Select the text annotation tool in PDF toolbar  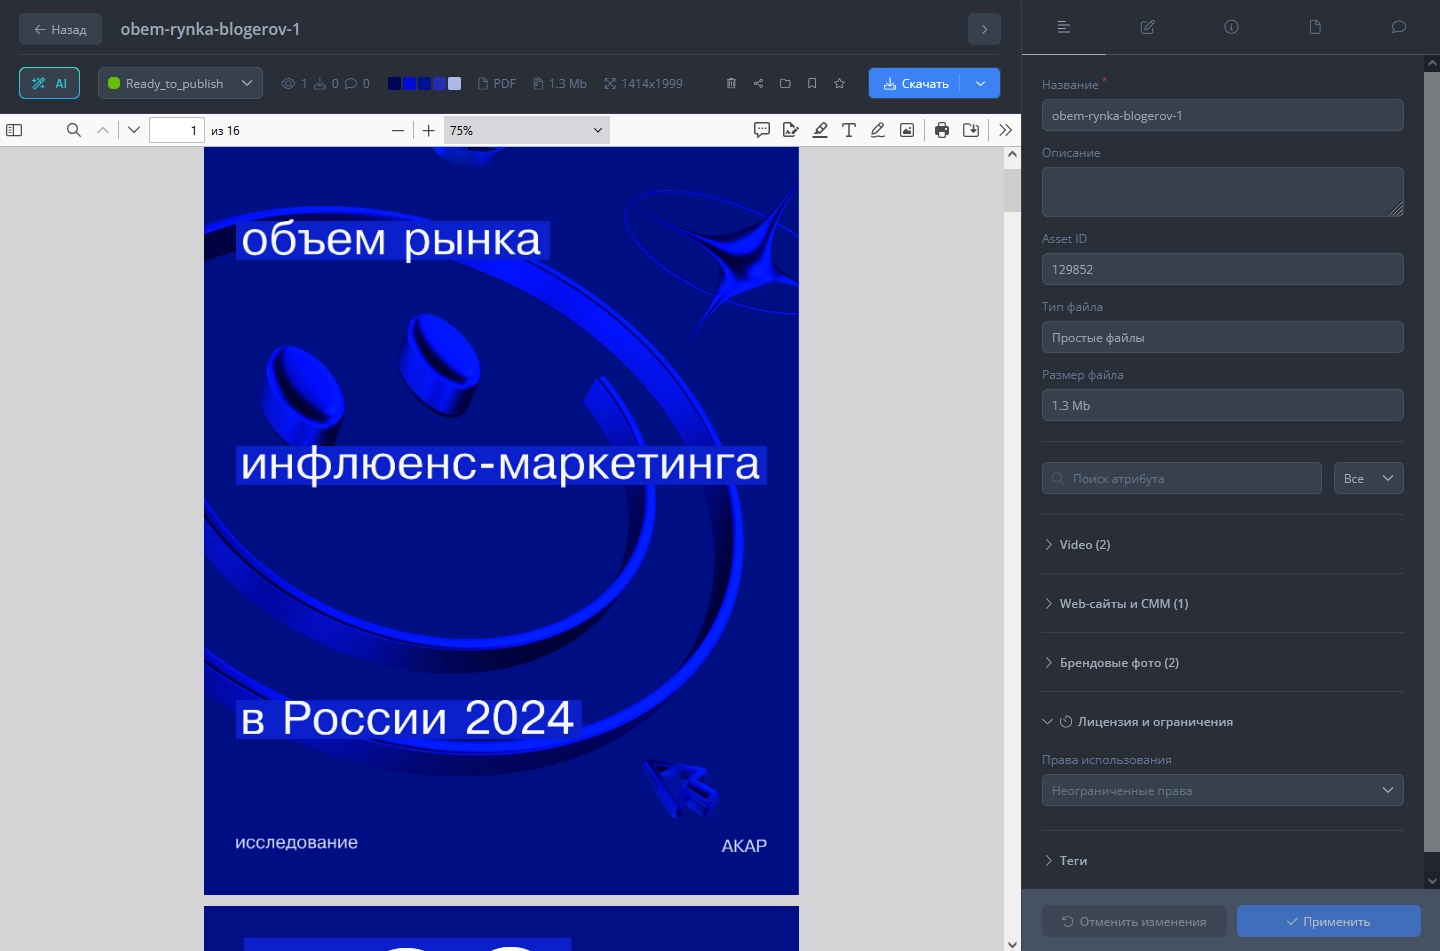tap(849, 130)
